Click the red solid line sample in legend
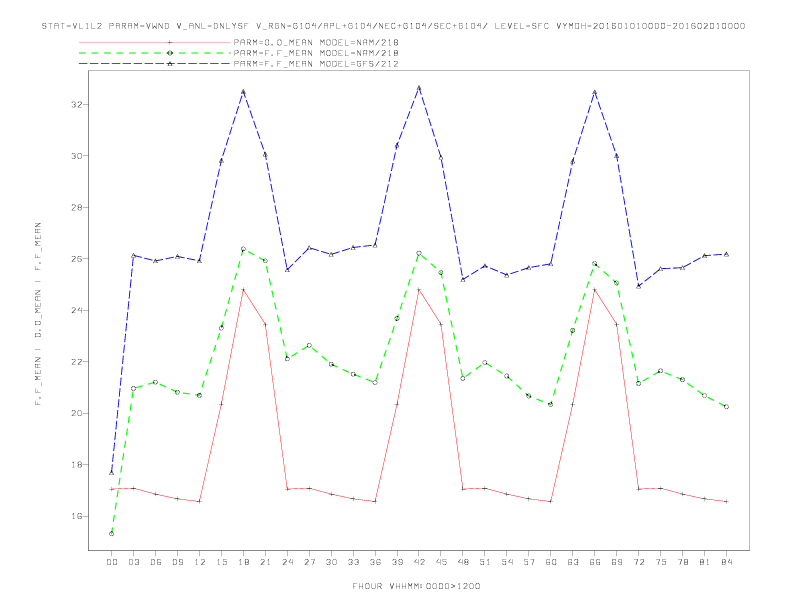 (155, 42)
